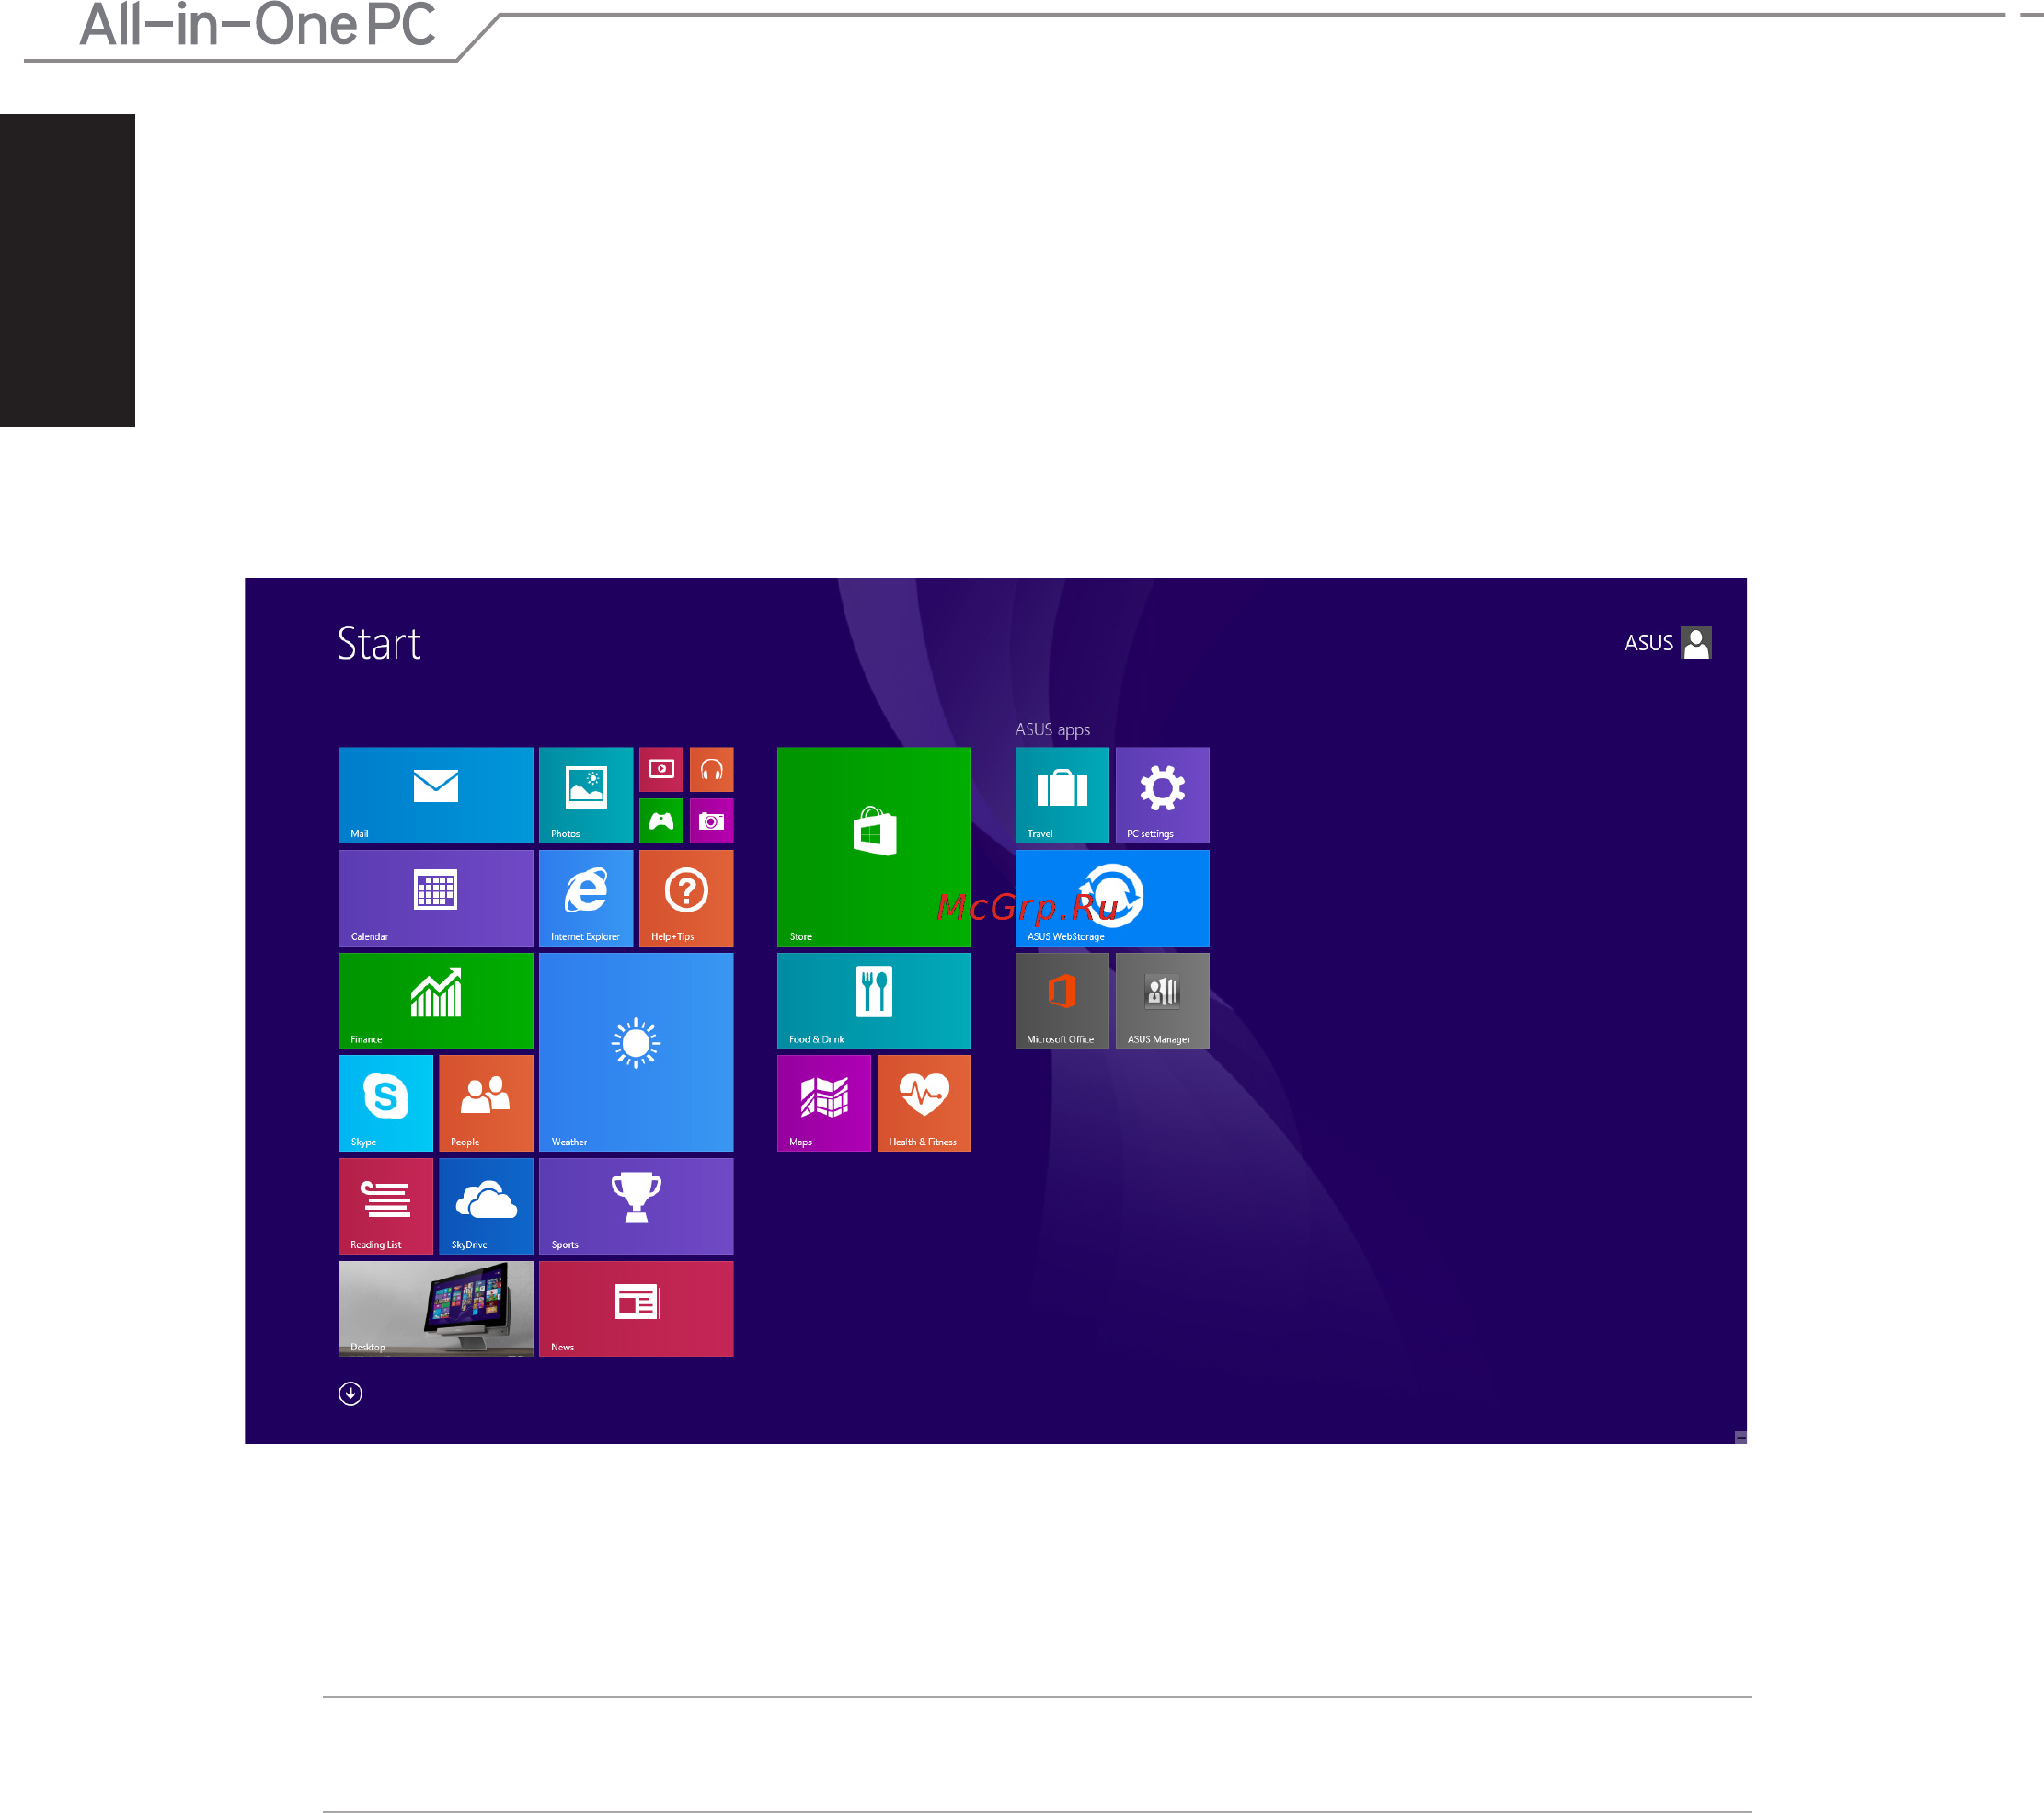Open the News tile

pyautogui.click(x=636, y=1309)
